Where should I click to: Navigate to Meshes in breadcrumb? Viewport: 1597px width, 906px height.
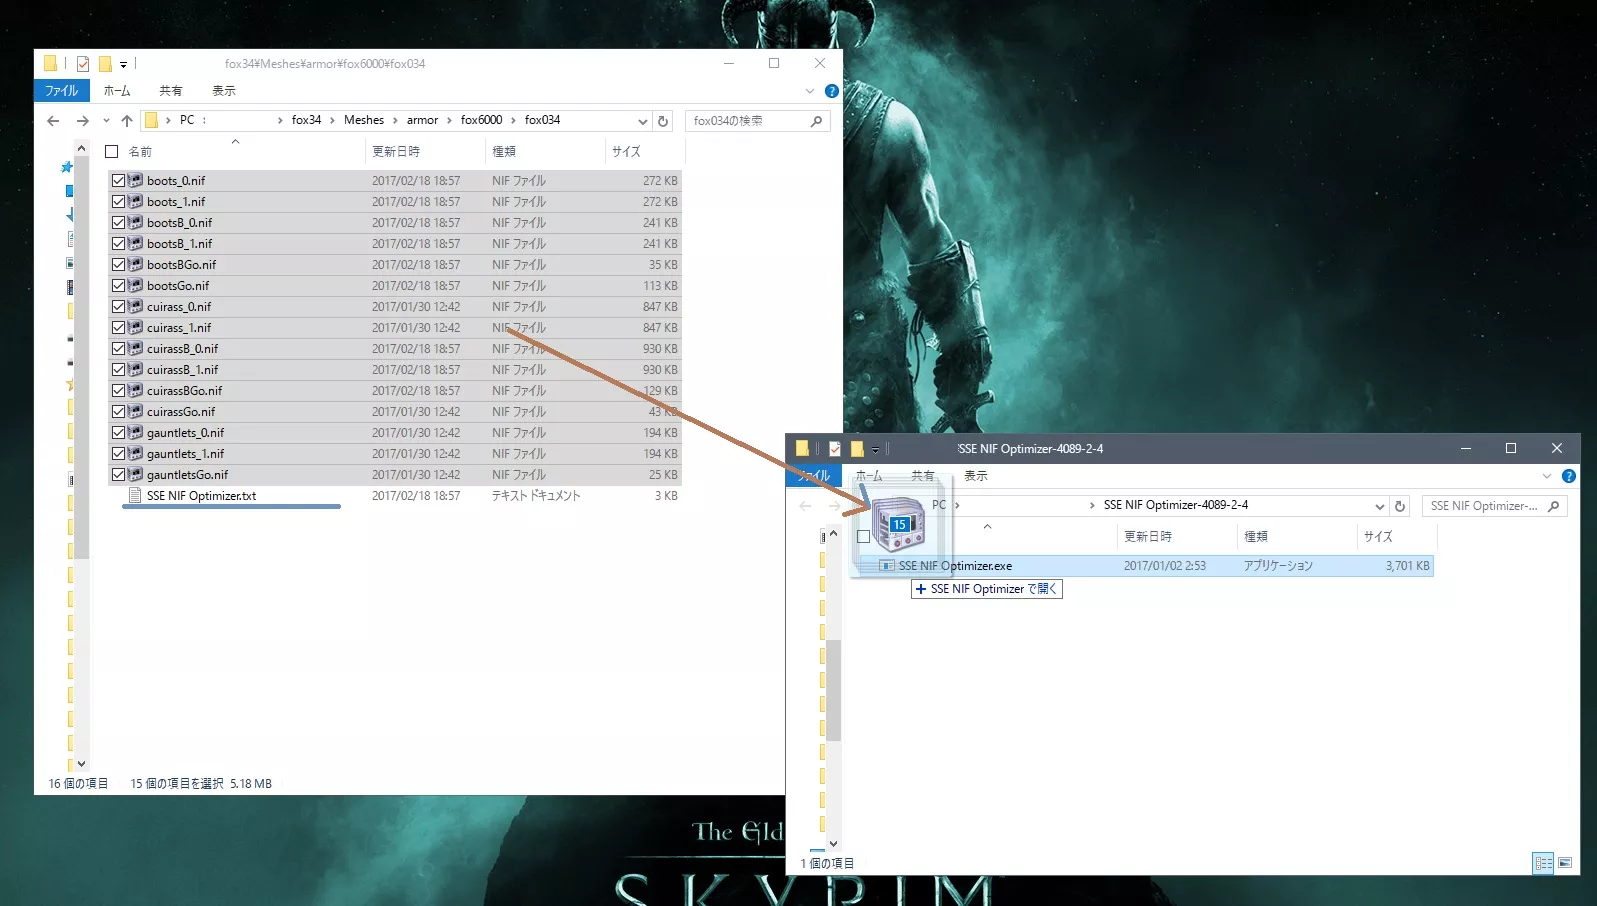pyautogui.click(x=364, y=120)
